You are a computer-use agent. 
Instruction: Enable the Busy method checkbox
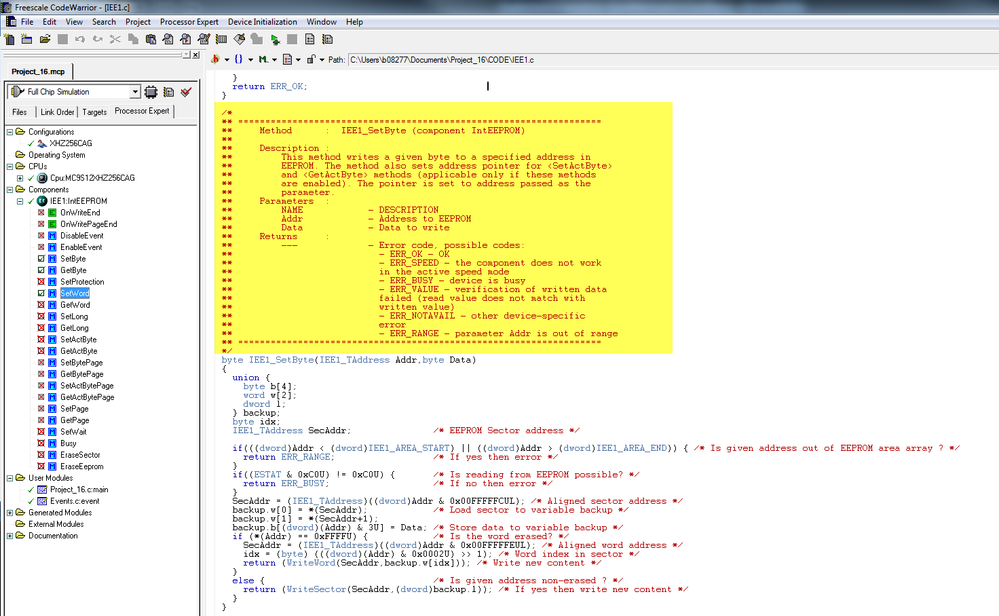[x=41, y=443]
